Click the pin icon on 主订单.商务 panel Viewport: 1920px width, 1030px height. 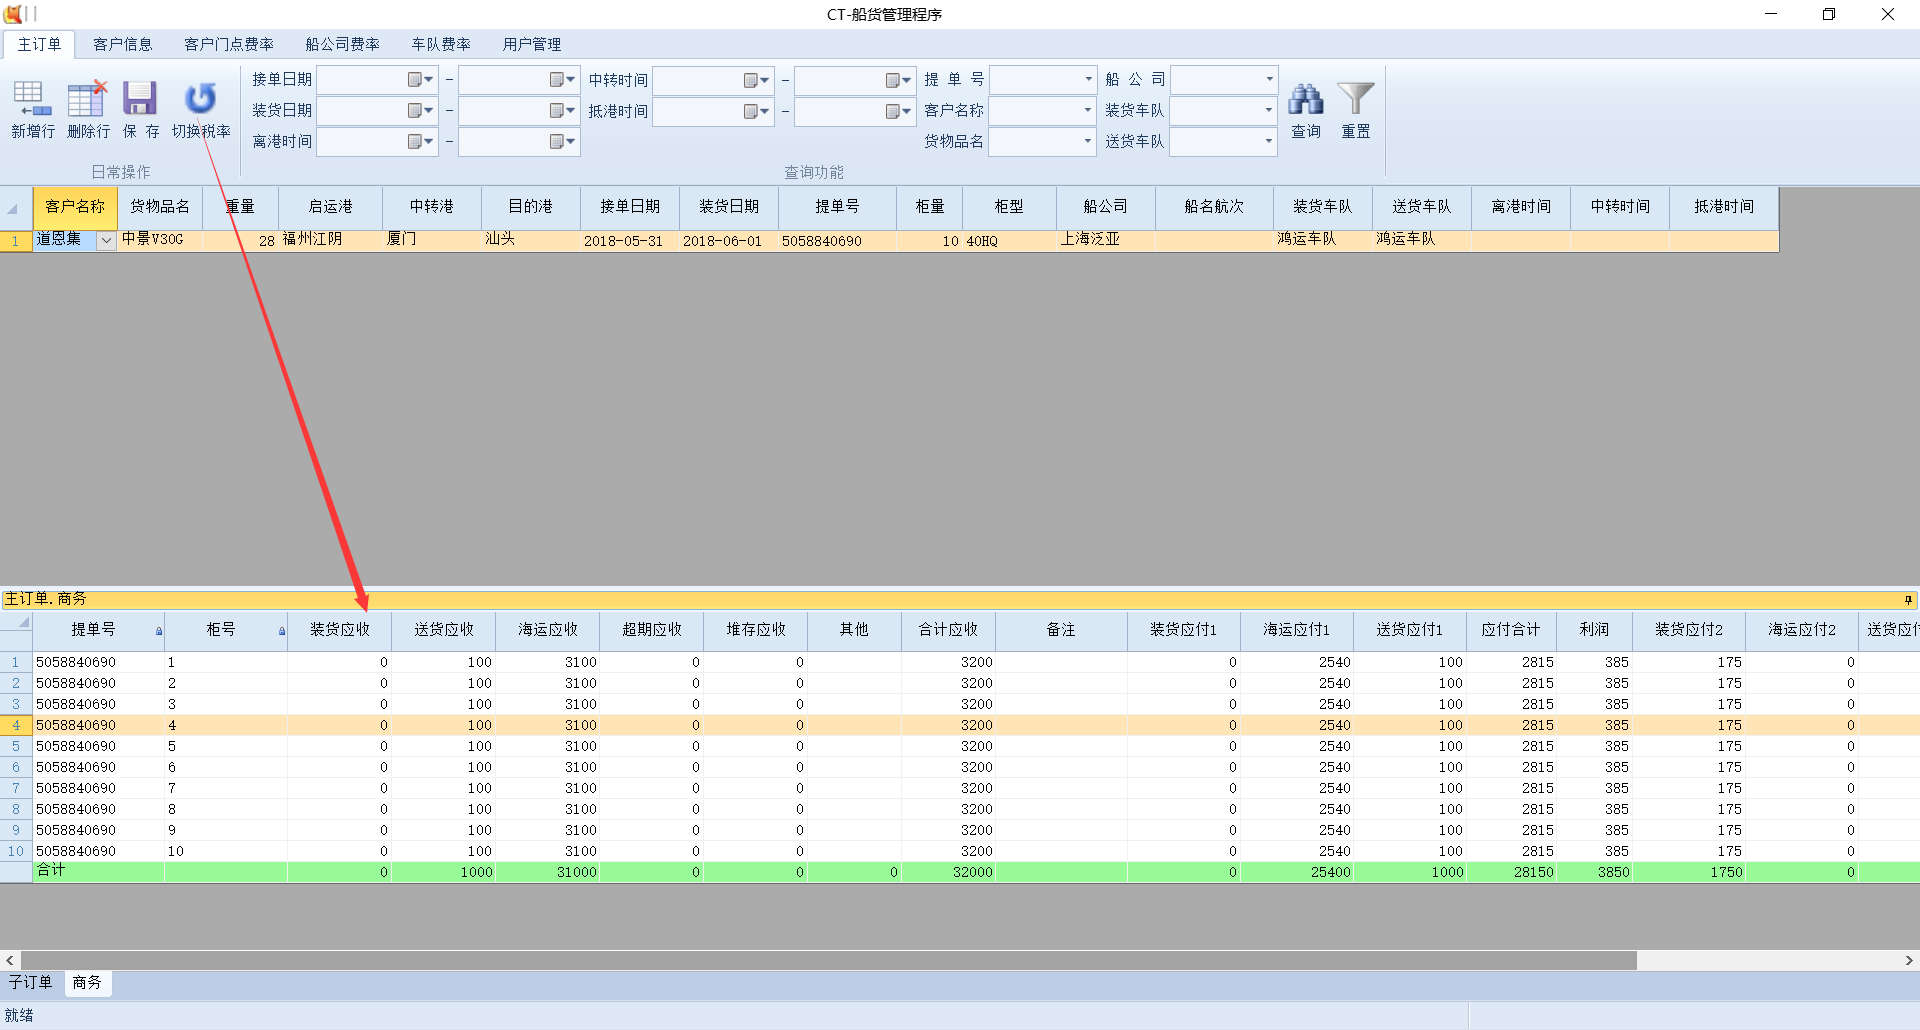click(1908, 600)
